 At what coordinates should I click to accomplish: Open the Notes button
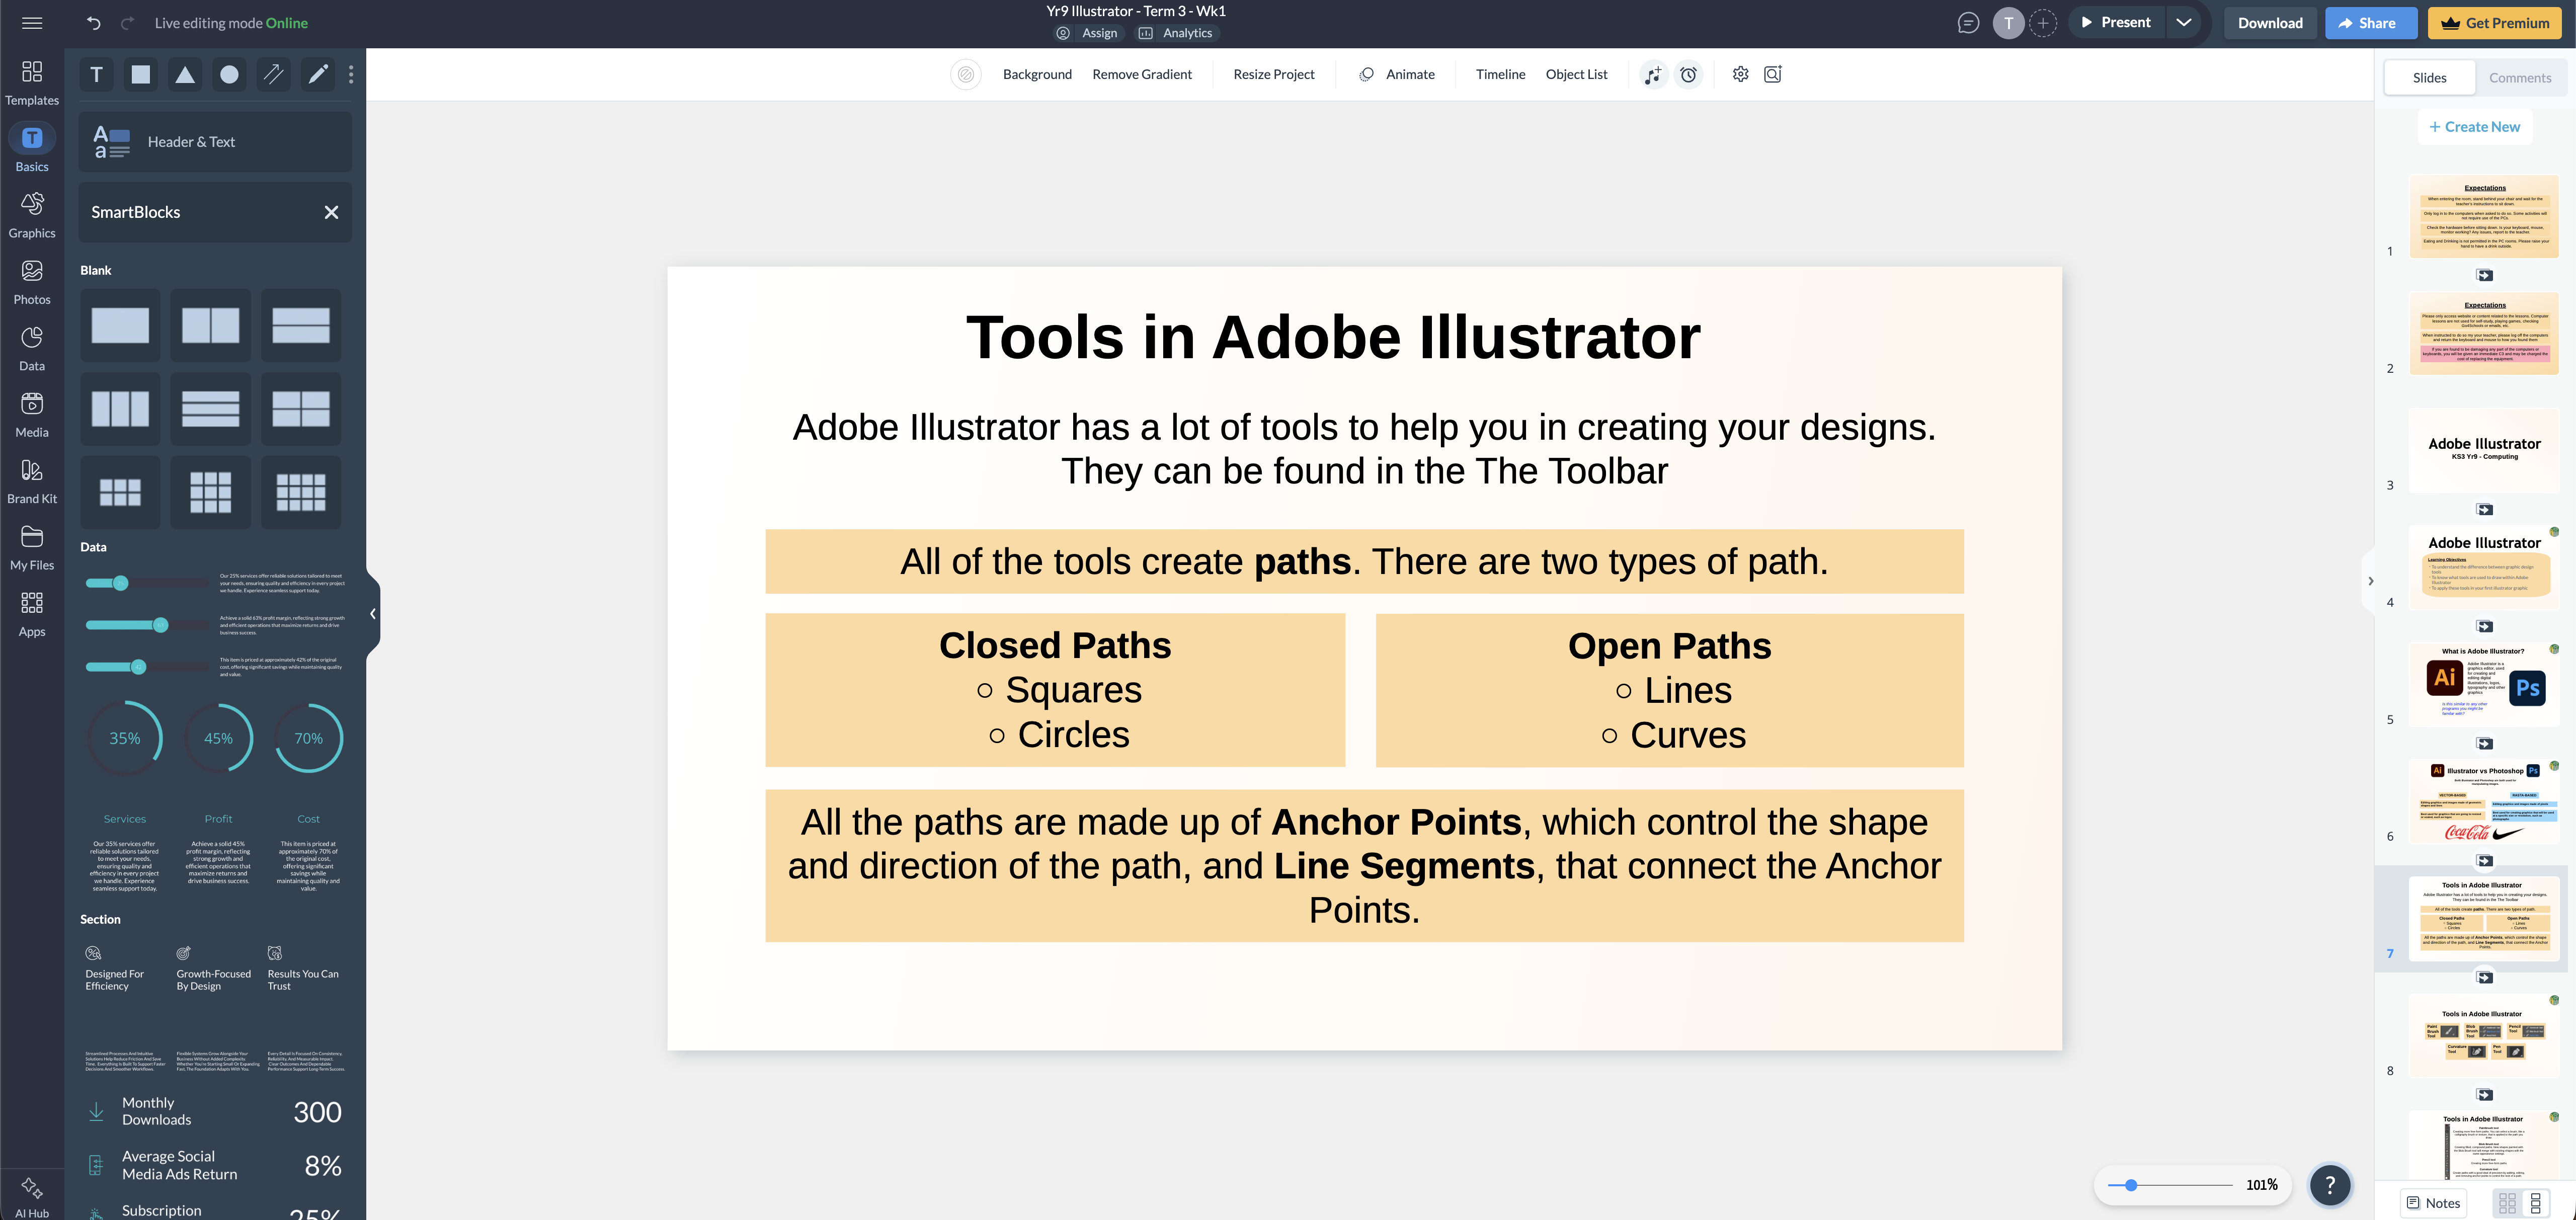pyautogui.click(x=2433, y=1203)
